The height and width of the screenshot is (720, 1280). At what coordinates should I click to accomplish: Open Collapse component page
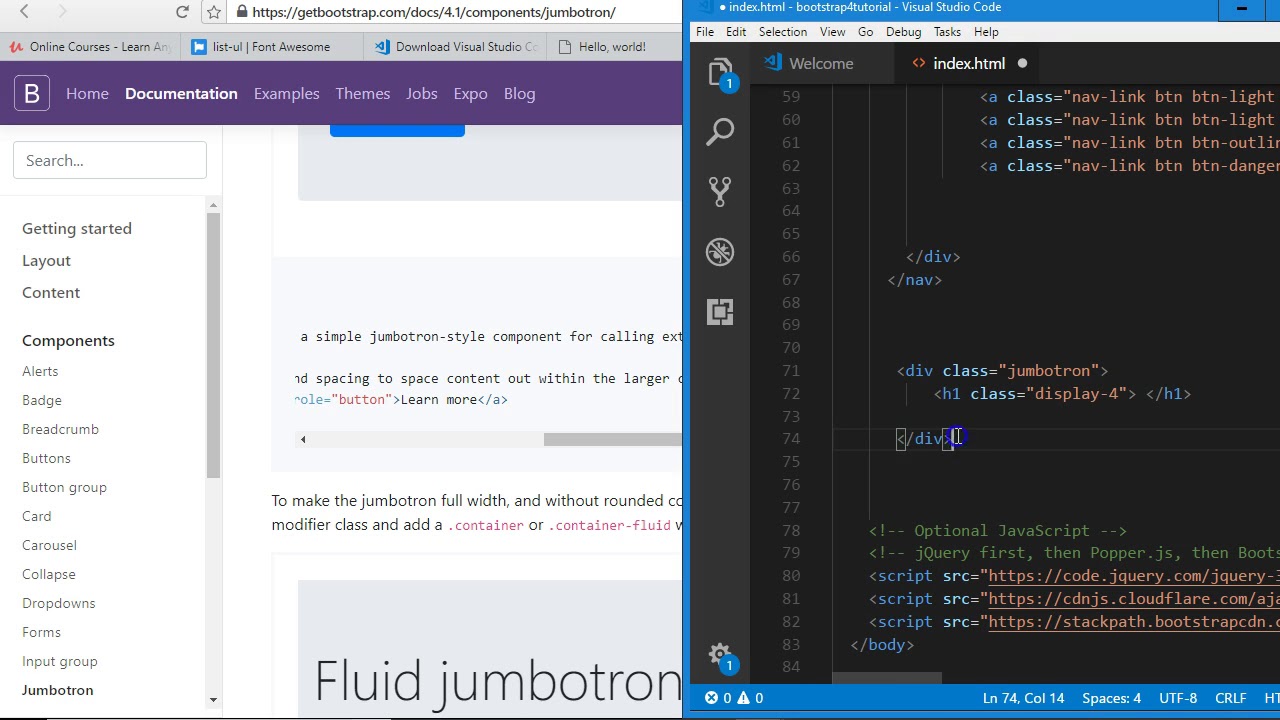[49, 574]
